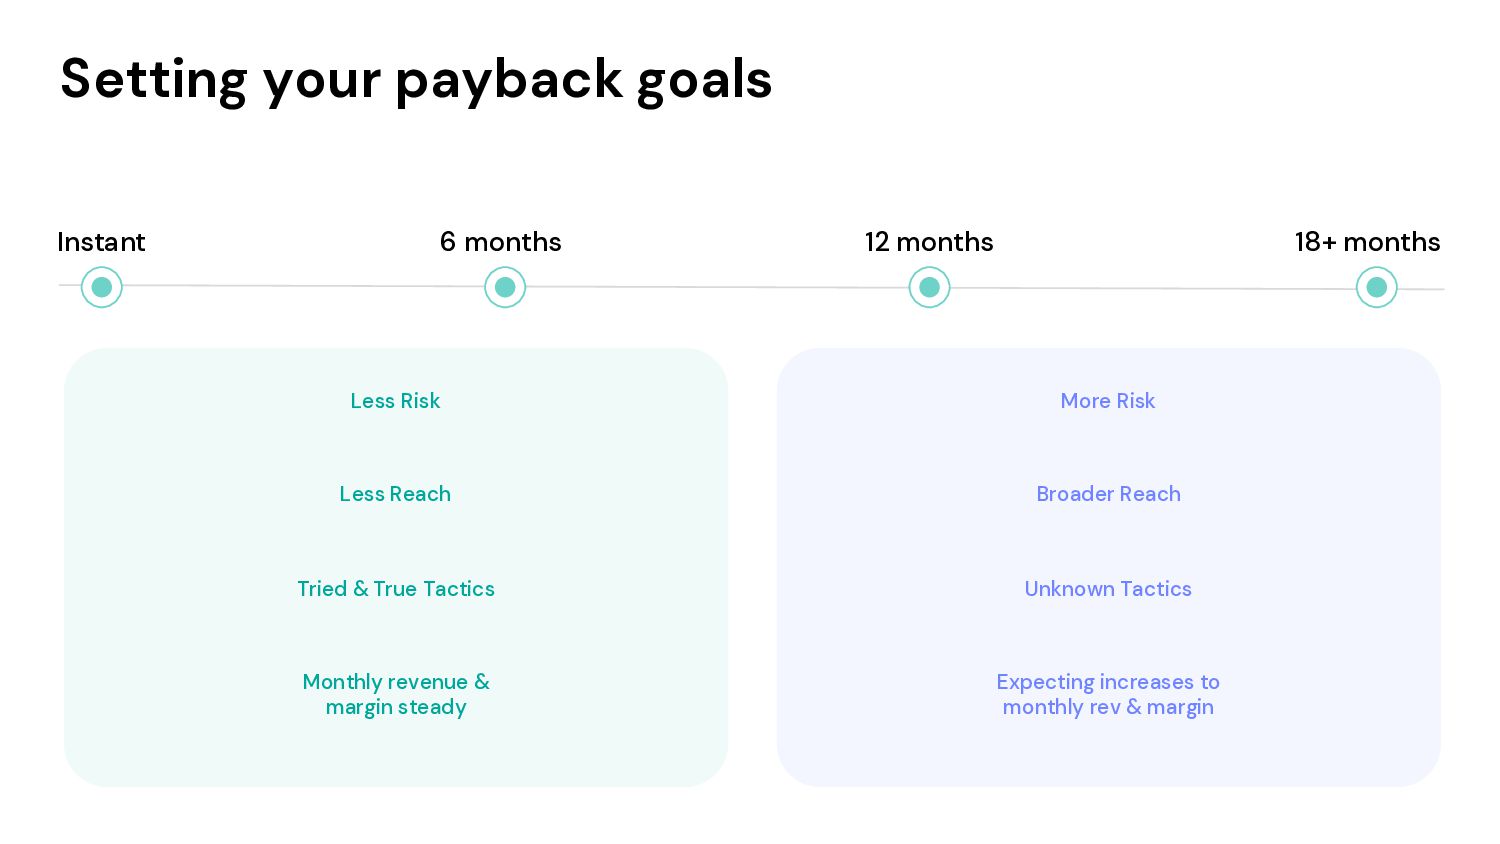Click the '18+ months' label
This screenshot has width=1500, height=844.
click(x=1367, y=242)
